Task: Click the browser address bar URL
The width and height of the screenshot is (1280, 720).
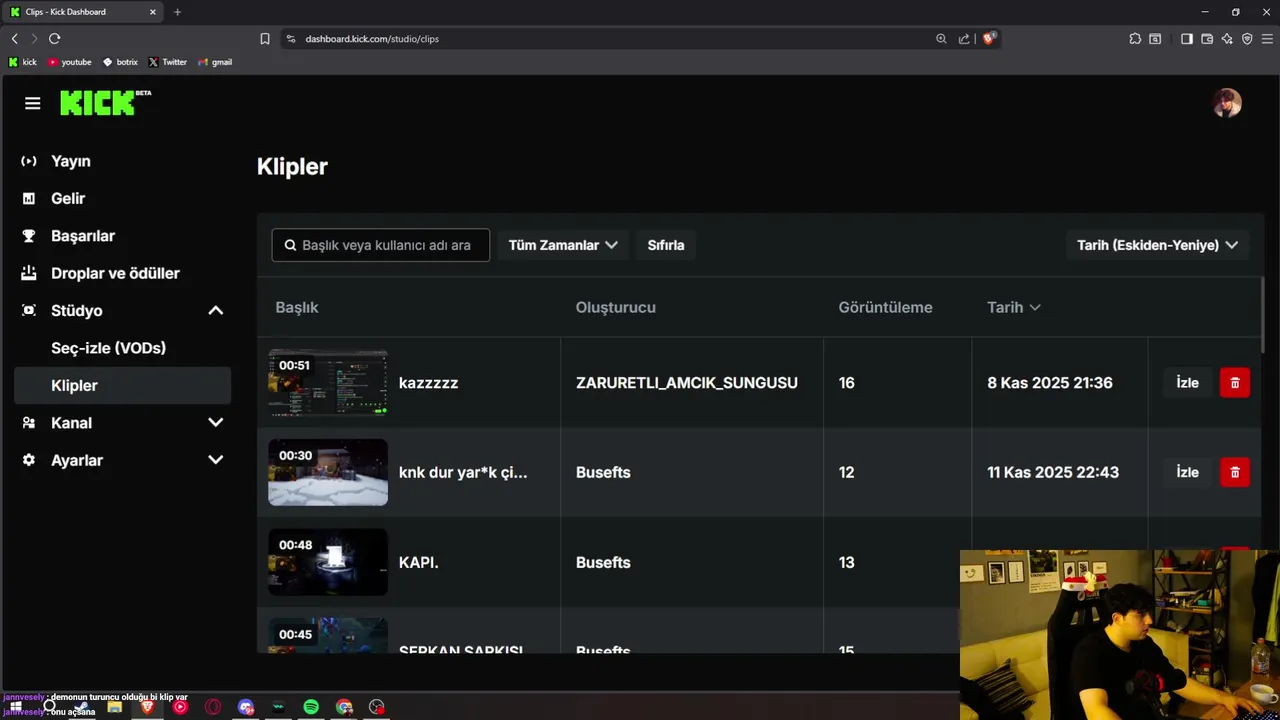Action: tap(372, 39)
